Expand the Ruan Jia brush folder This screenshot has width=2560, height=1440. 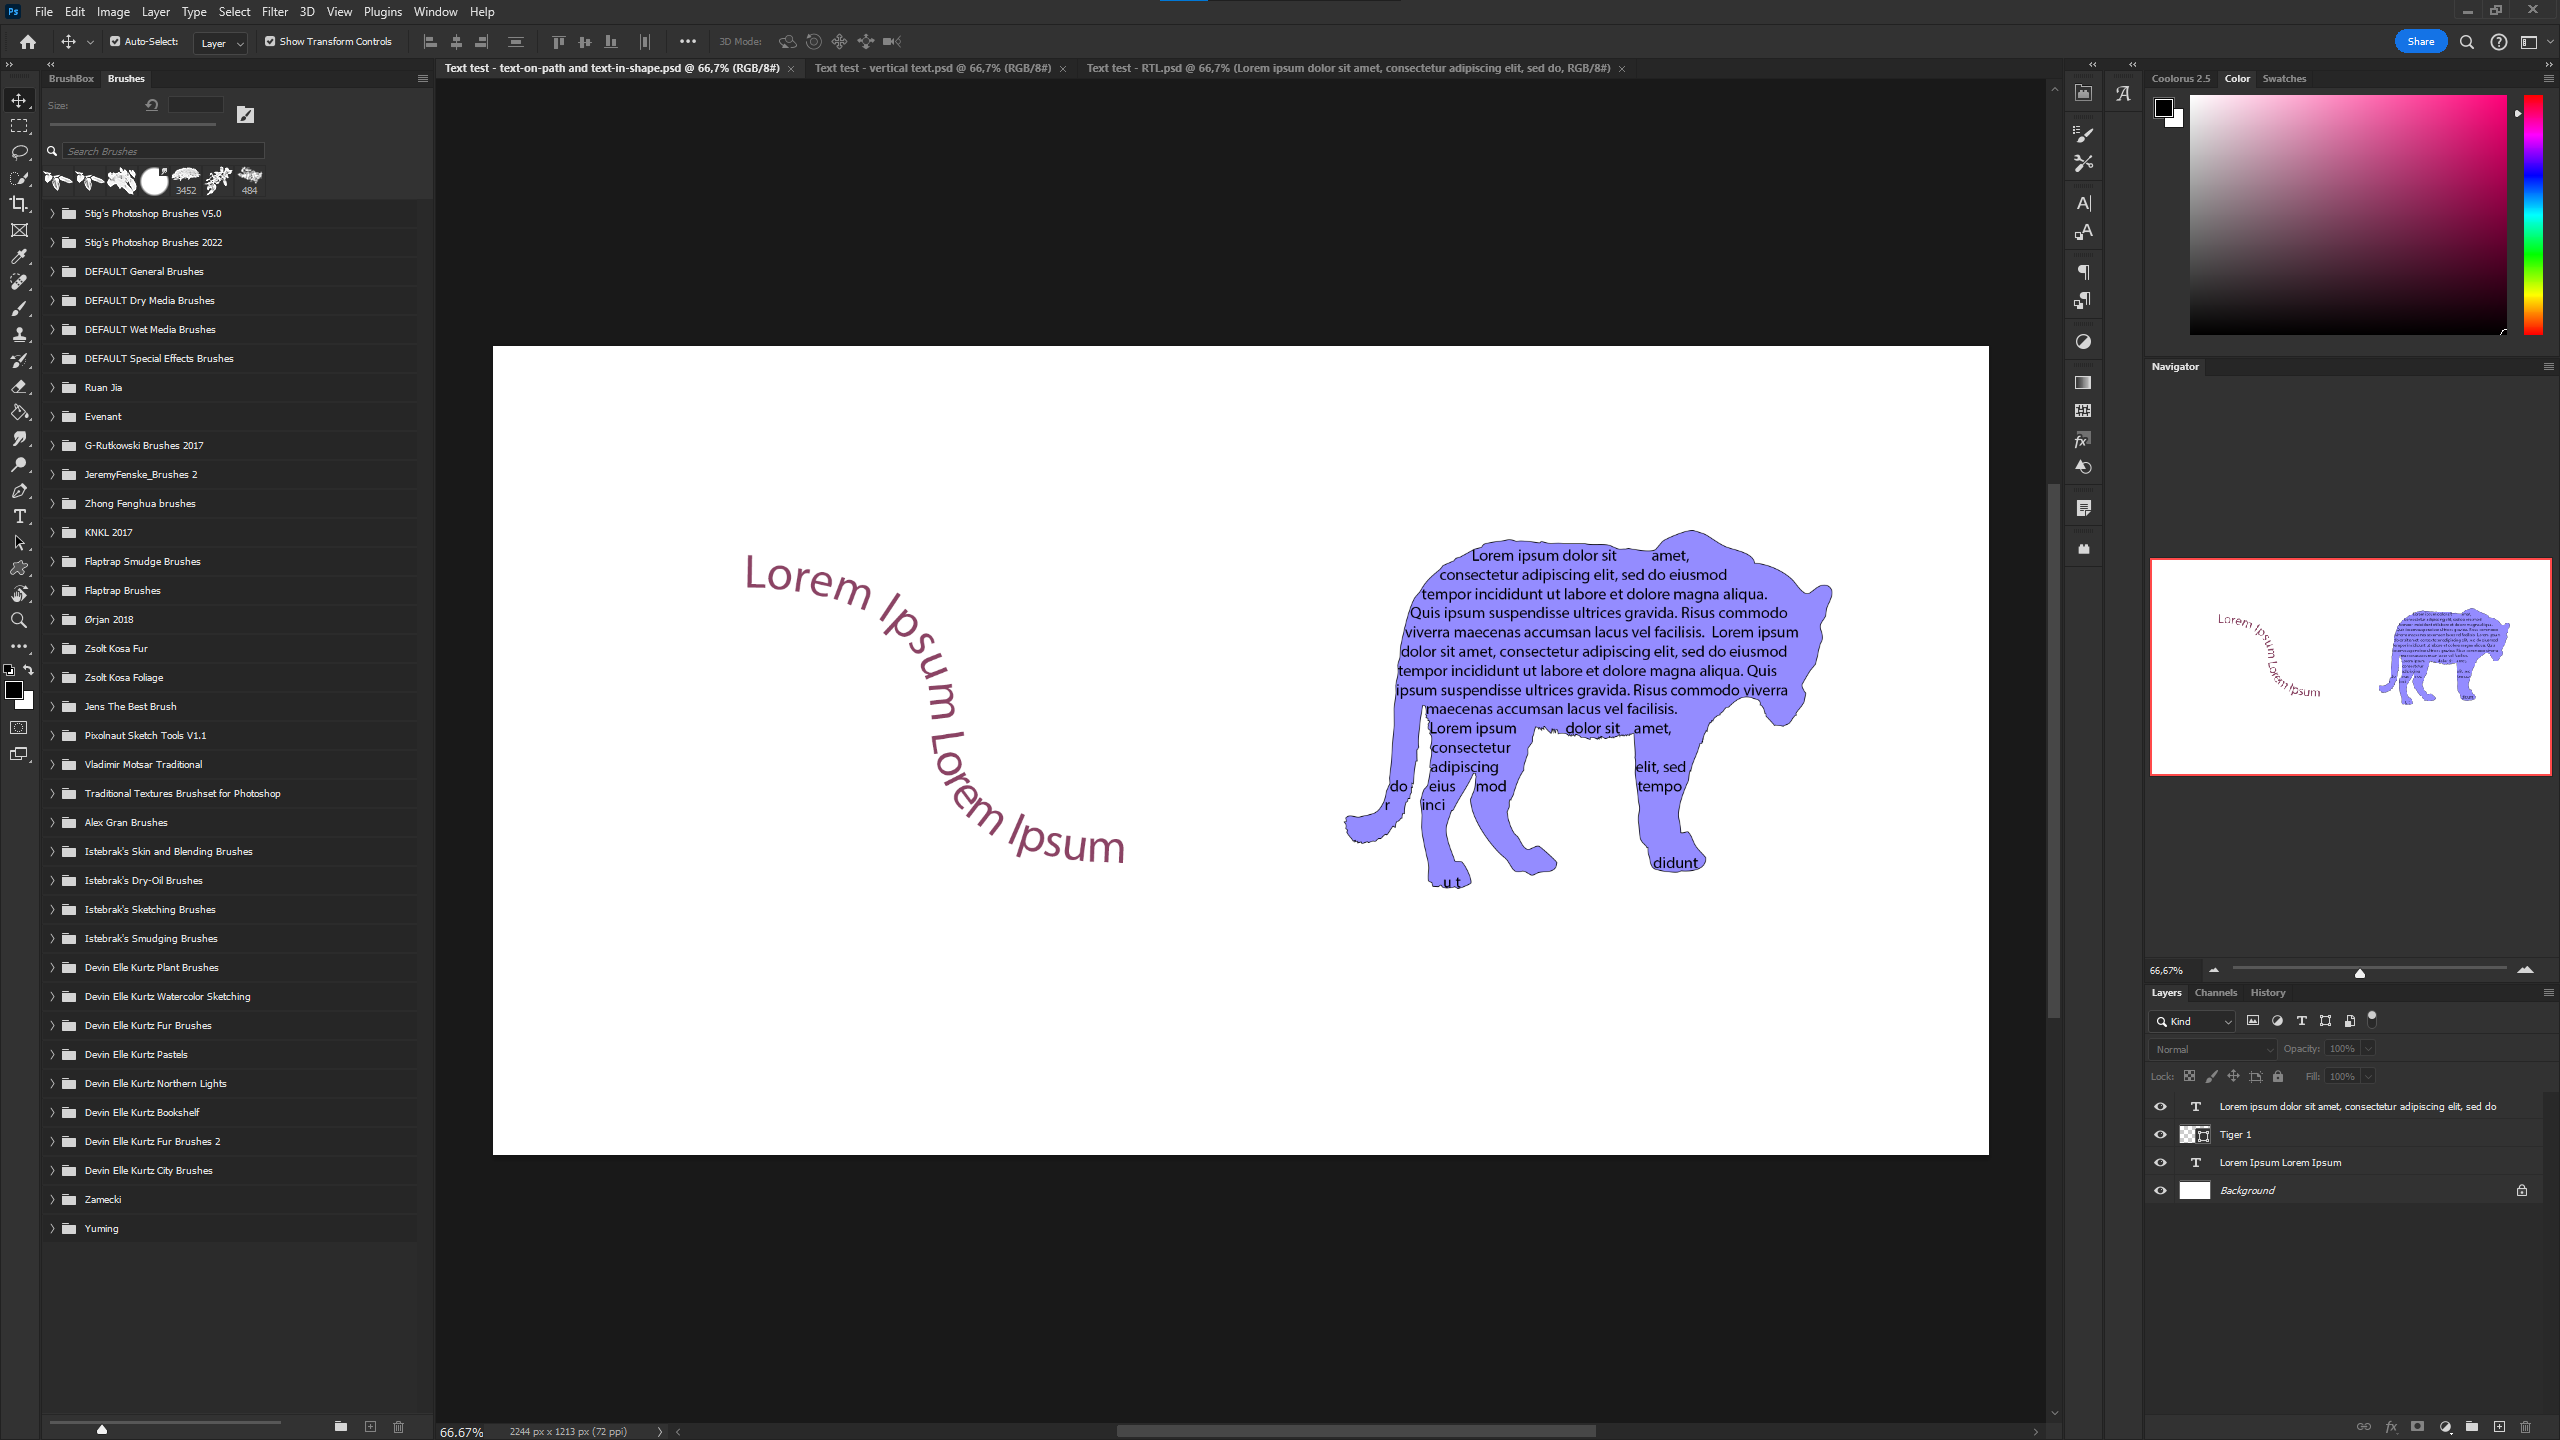[53, 388]
